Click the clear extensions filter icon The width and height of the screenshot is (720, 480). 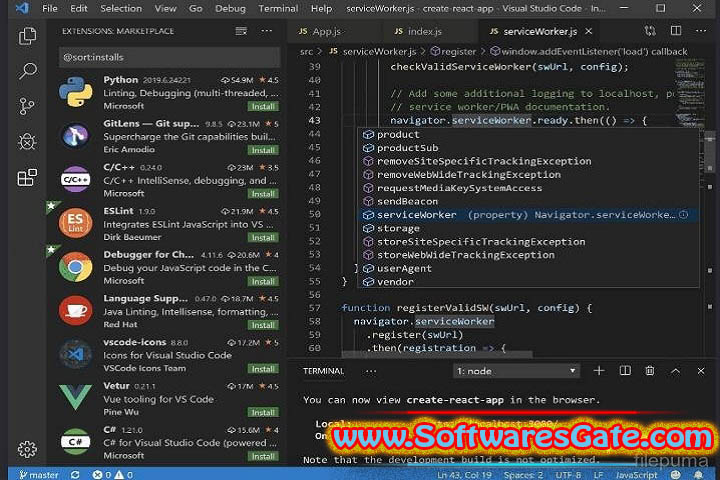pyautogui.click(x=241, y=31)
